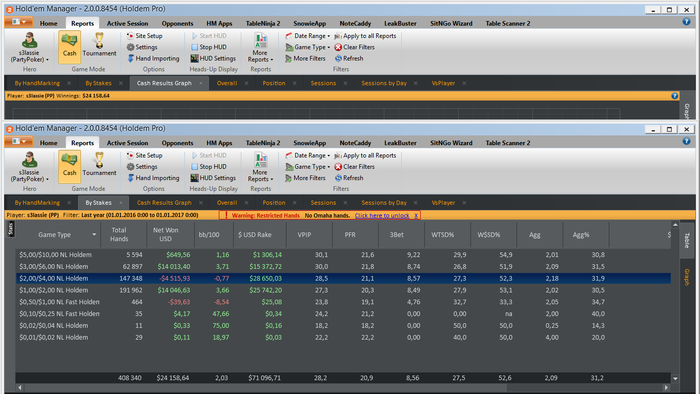Close the By Stakes tab in lower window
Image resolution: width=700 pixels, height=394 pixels.
121,203
